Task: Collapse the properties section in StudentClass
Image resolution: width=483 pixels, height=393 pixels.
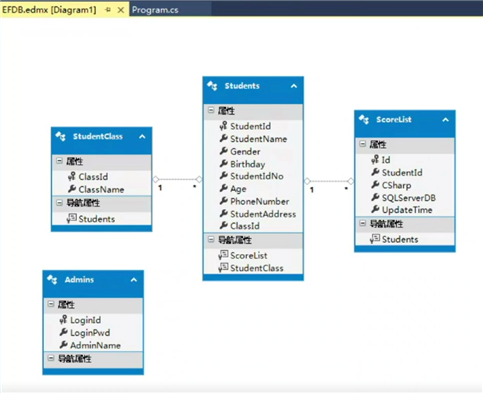Action: click(59, 161)
